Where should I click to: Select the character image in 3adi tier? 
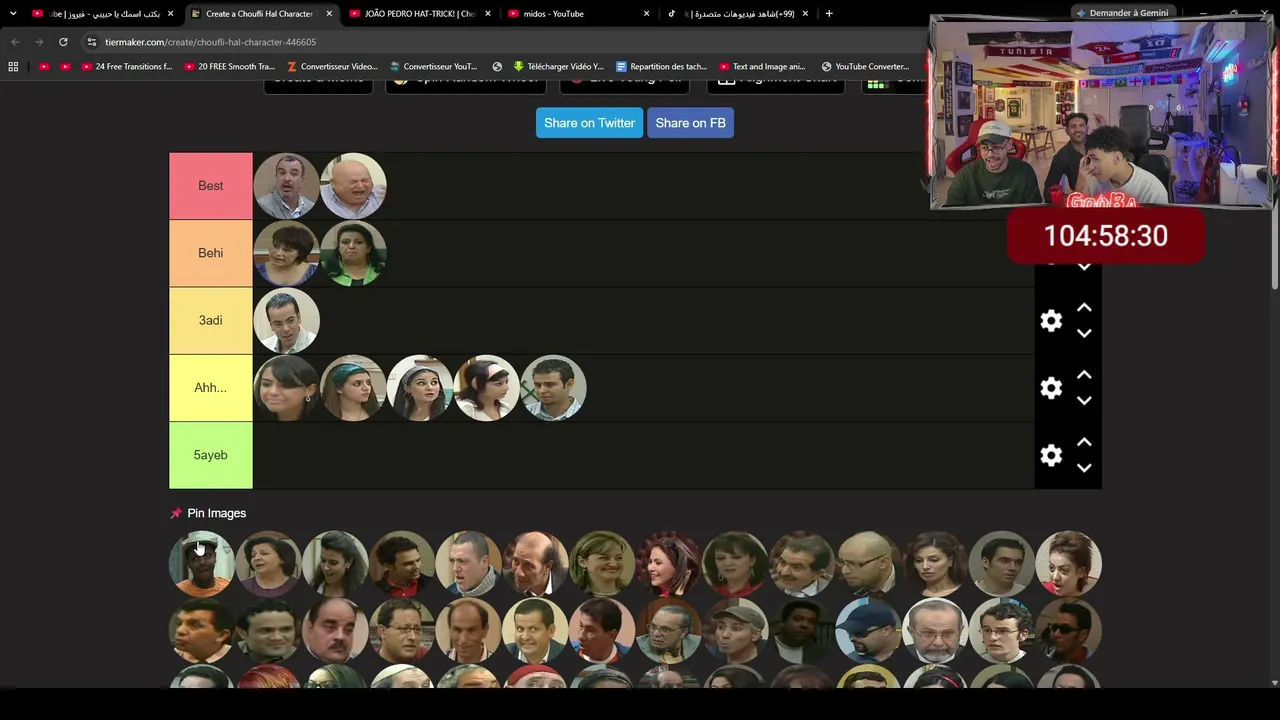point(287,321)
